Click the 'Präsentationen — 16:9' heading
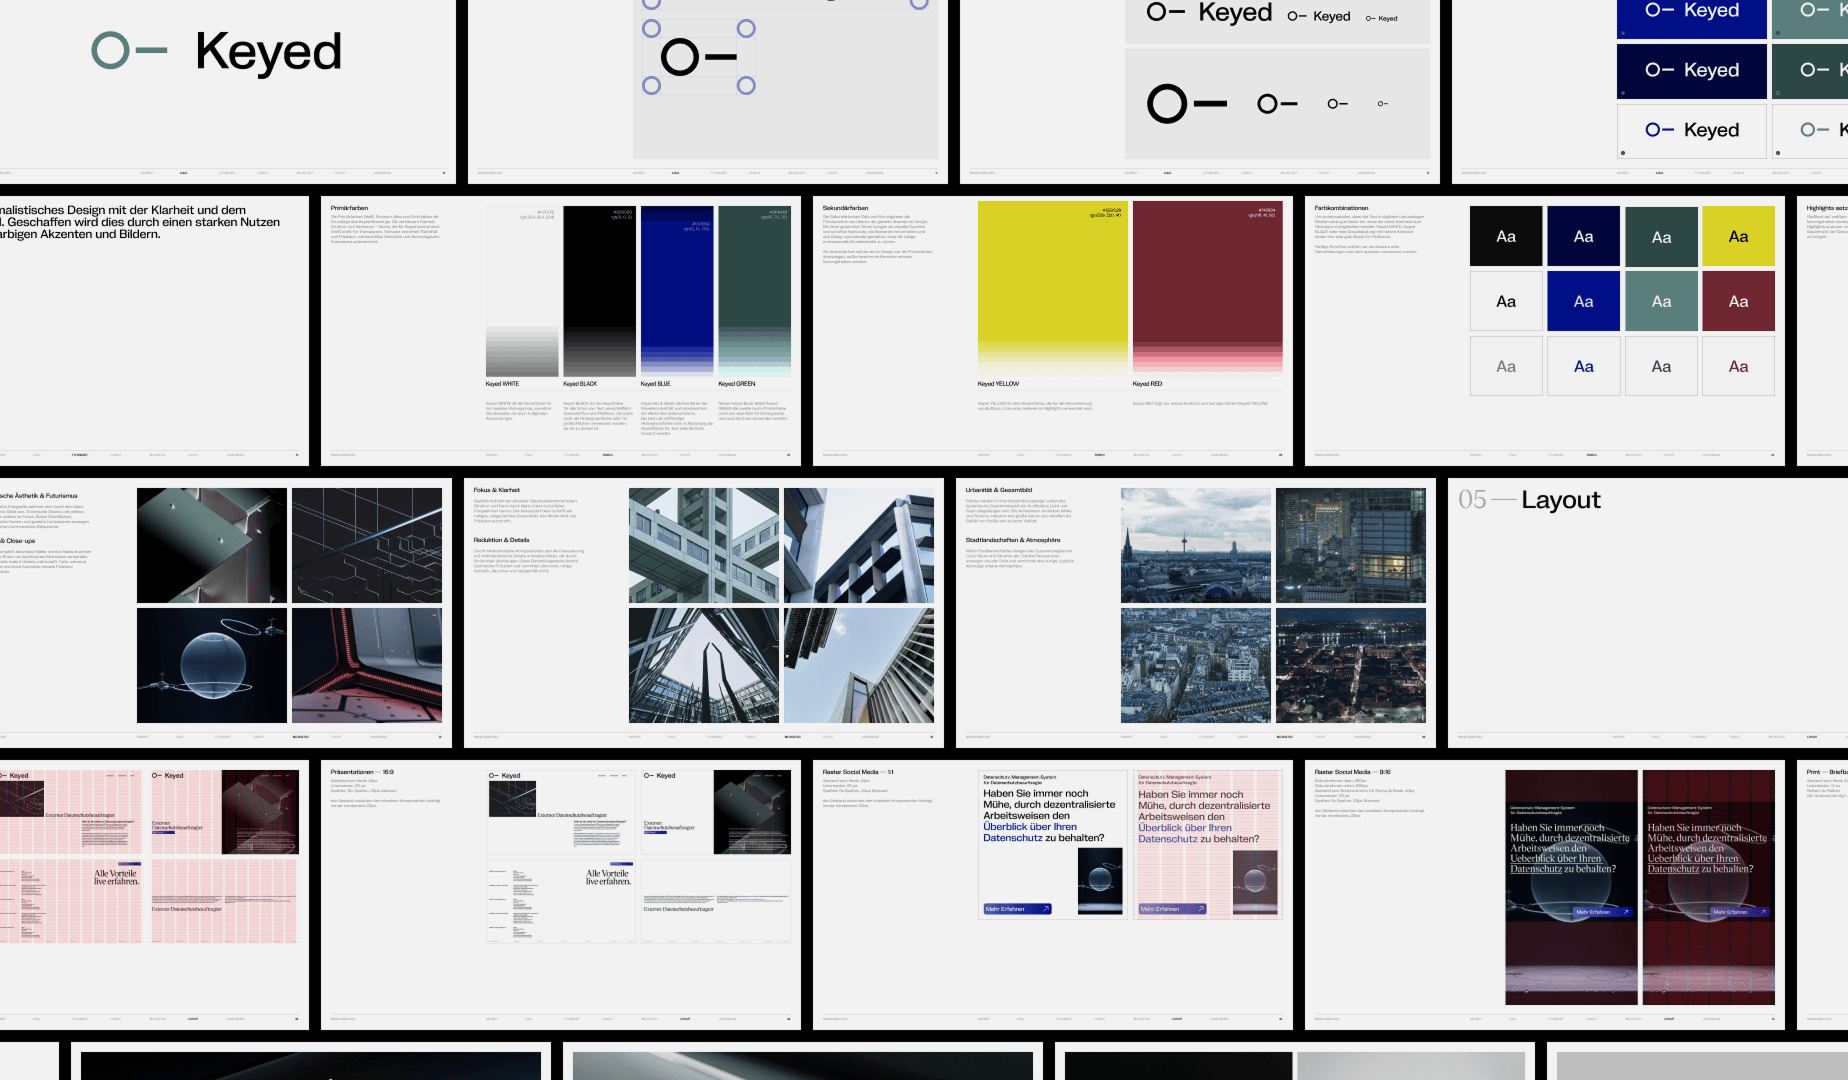This screenshot has height=1080, width=1848. click(362, 772)
